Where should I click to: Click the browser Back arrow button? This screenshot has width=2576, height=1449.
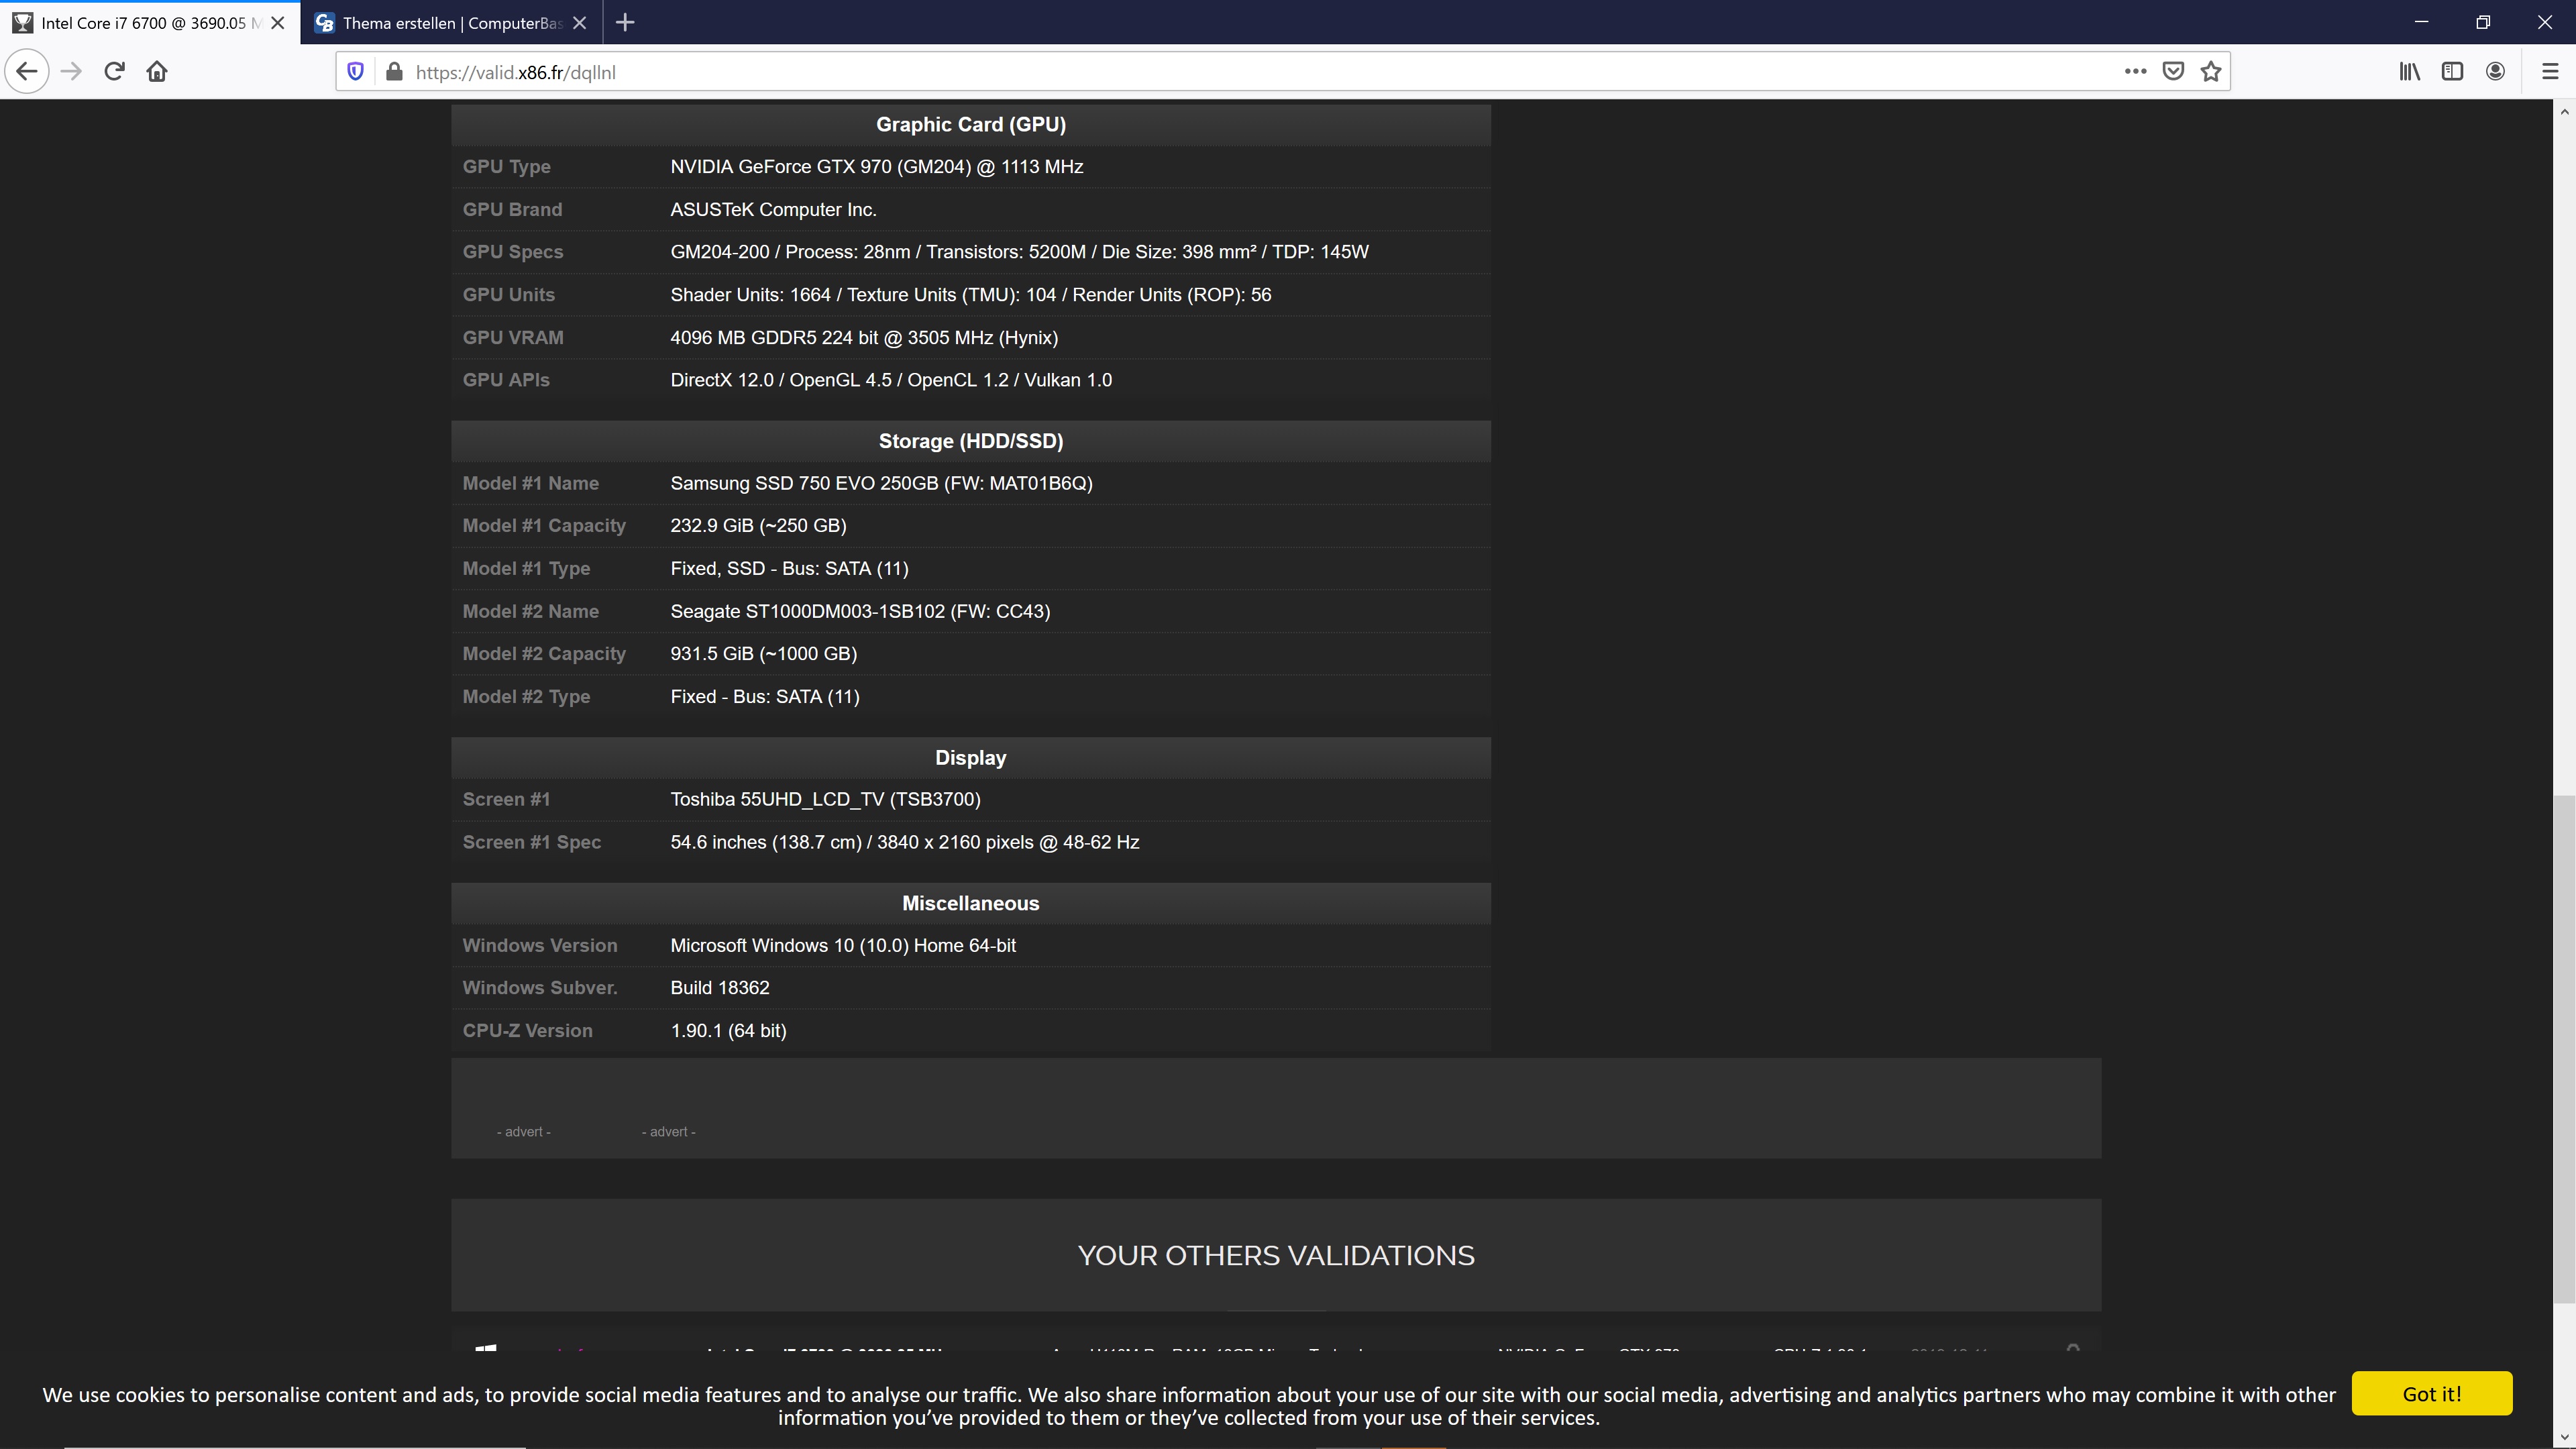(27, 71)
